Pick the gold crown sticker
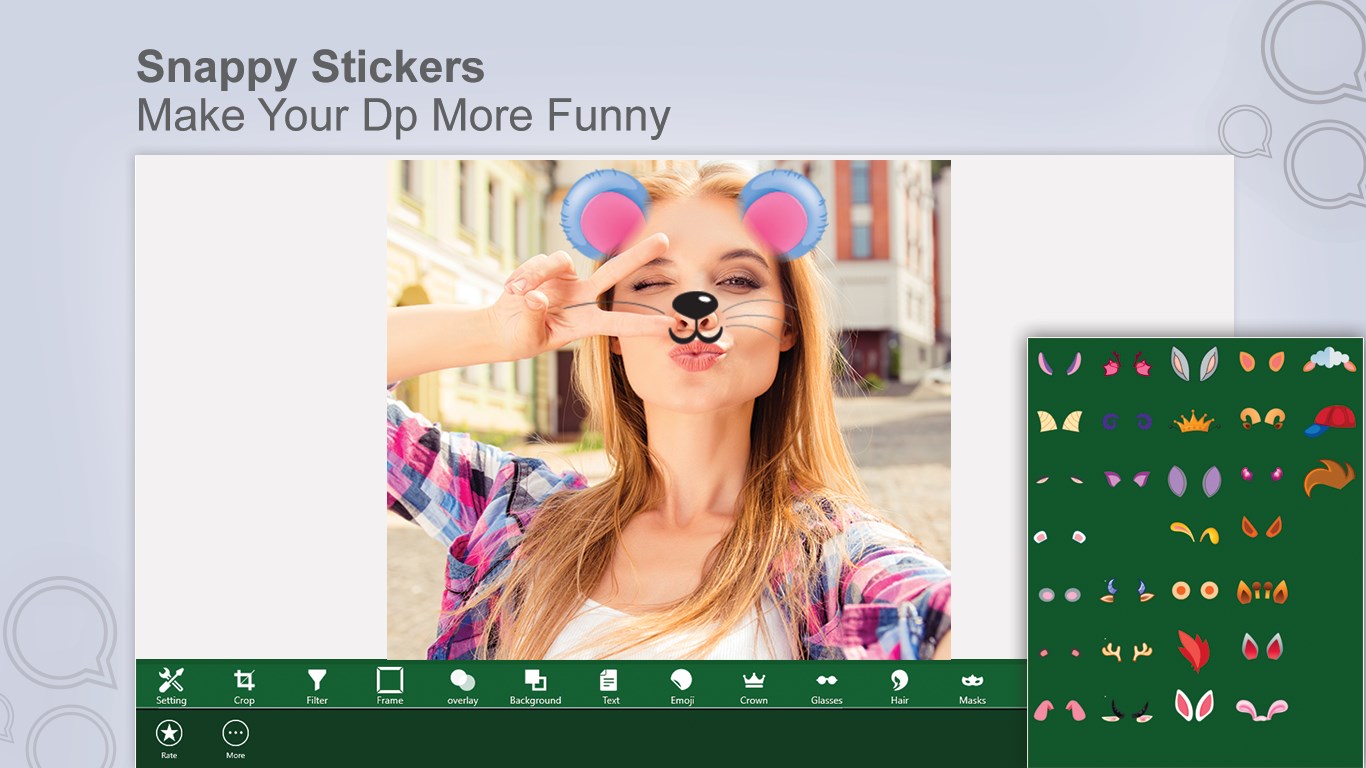1366x768 pixels. pos(1194,422)
